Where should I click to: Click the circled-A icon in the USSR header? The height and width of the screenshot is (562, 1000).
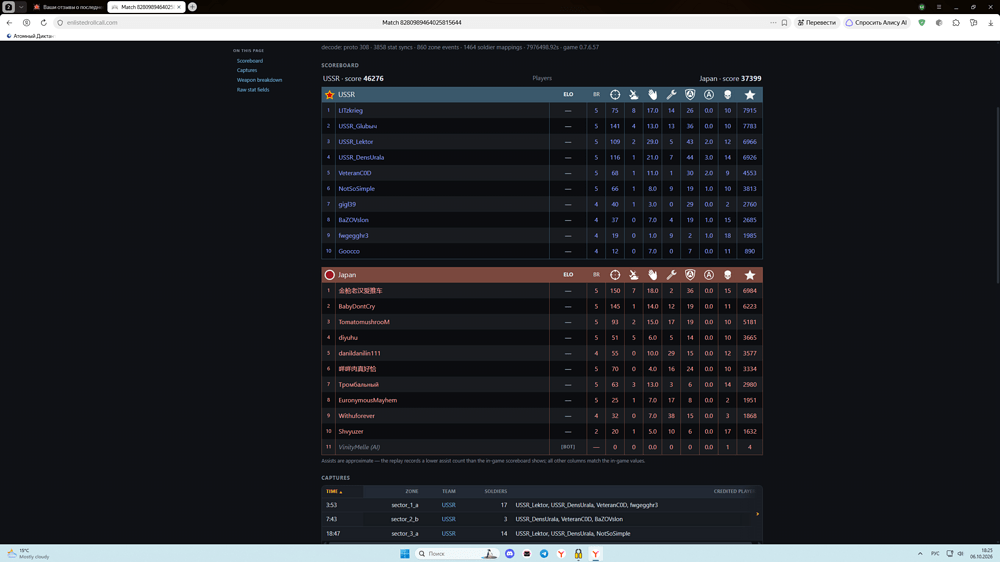(709, 94)
